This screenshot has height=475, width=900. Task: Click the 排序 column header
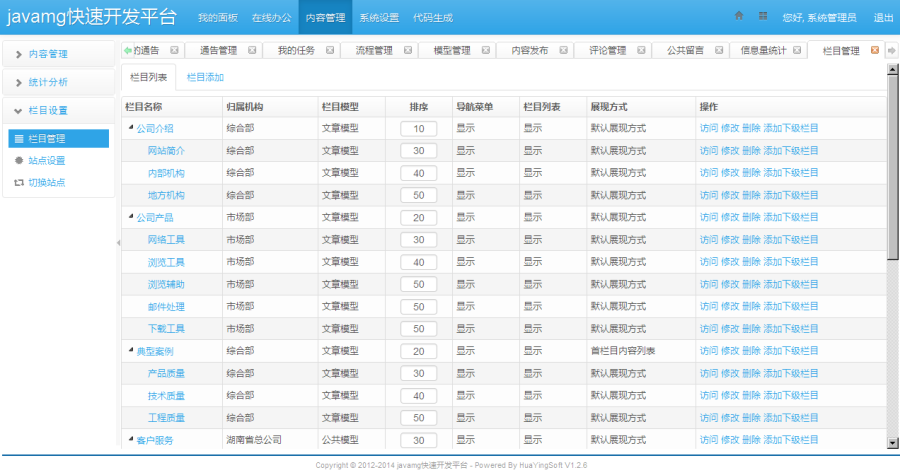pos(419,107)
